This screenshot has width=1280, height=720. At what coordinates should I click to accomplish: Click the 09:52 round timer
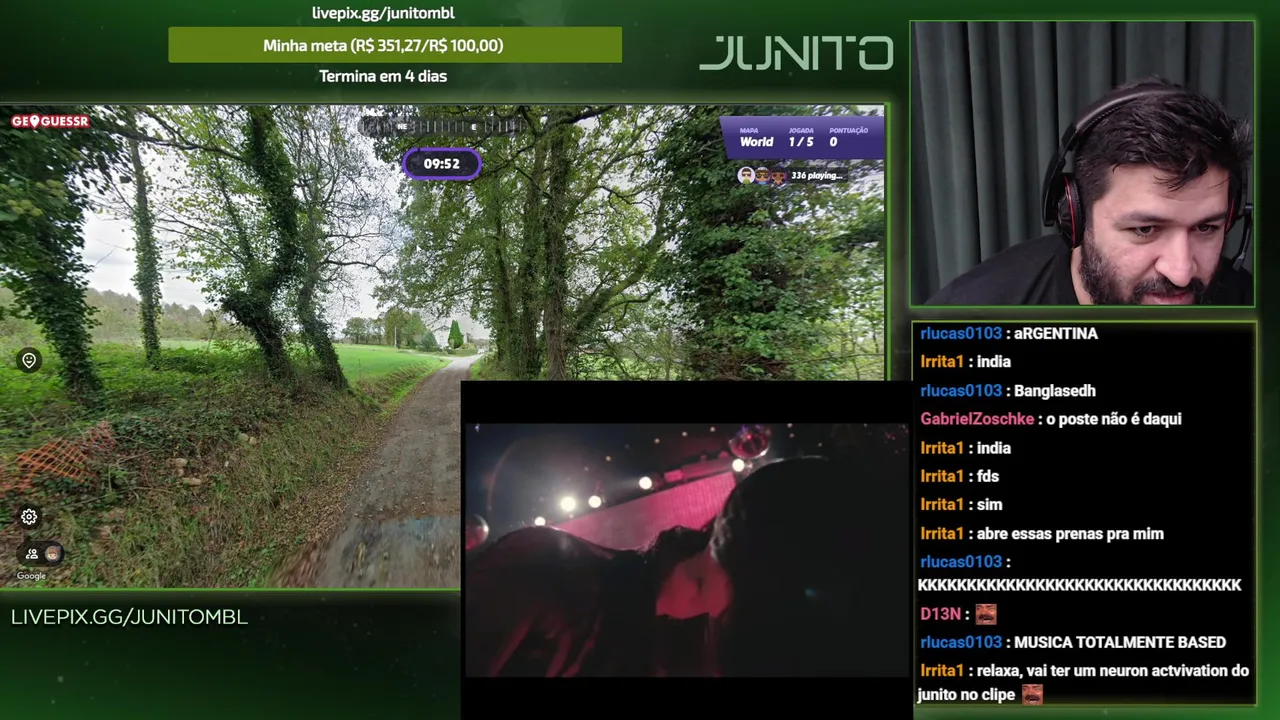442,164
